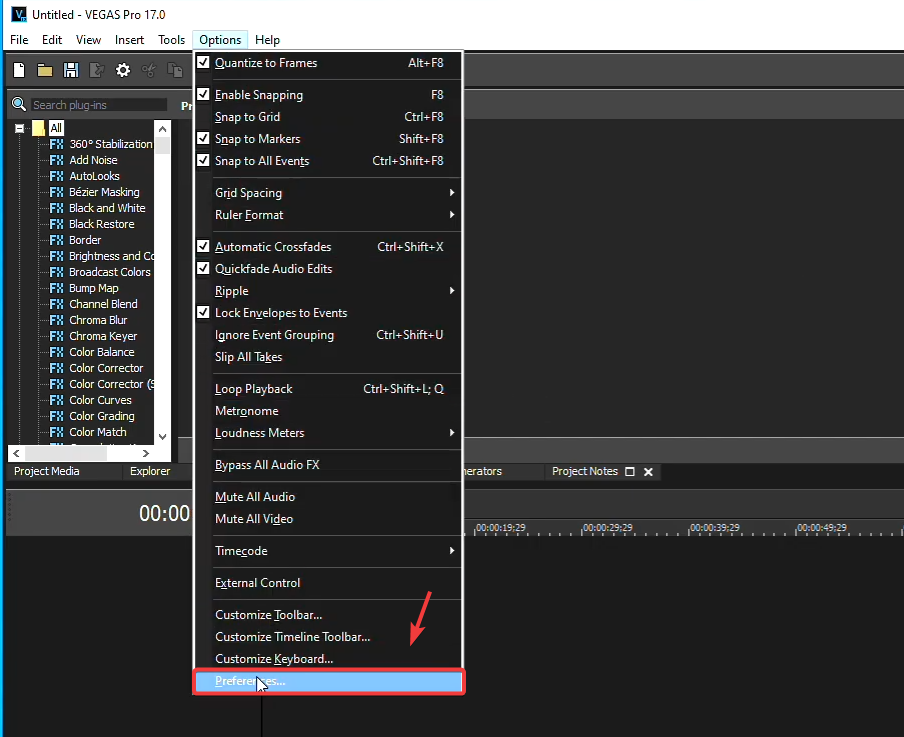Expand Timecode submenu
This screenshot has width=904, height=737.
(329, 551)
